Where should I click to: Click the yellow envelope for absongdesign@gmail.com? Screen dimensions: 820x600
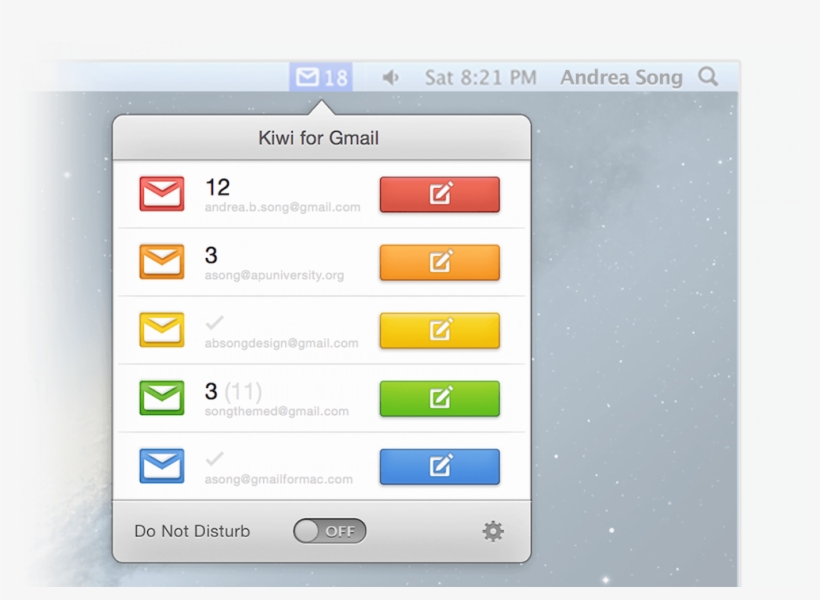coord(163,330)
